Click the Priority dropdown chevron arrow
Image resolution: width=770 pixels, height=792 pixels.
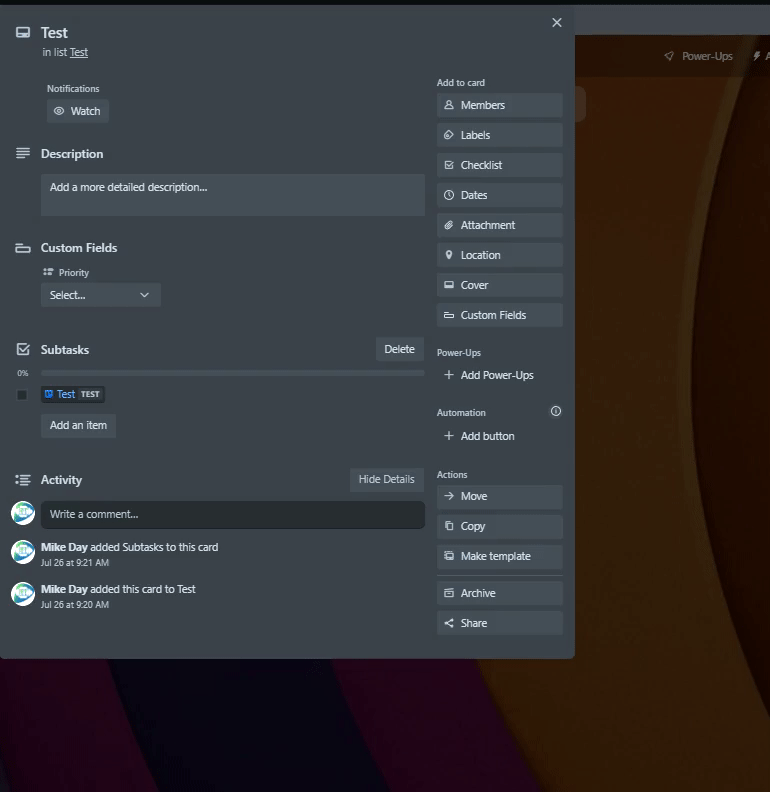145,295
